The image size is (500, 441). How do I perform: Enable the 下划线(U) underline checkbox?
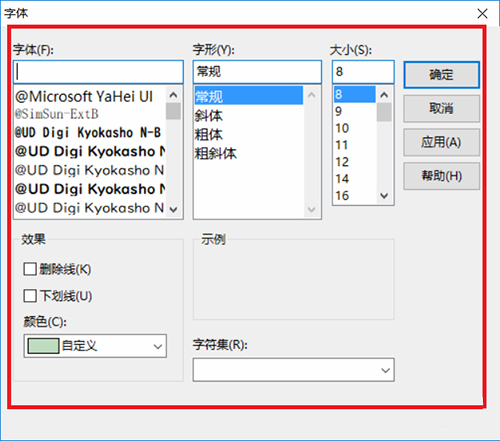30,296
